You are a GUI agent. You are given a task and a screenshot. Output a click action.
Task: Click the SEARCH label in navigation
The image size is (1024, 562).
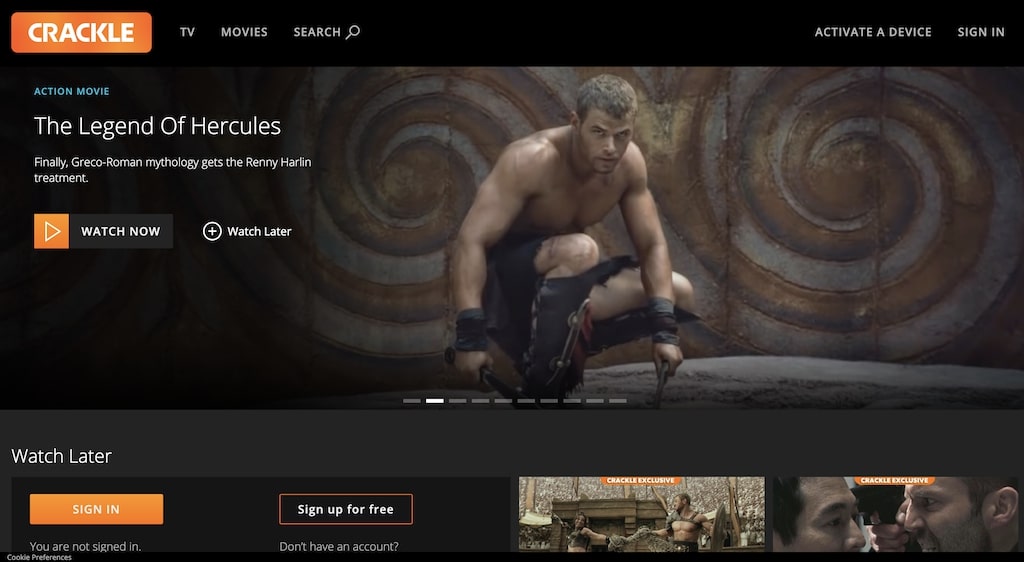(317, 32)
